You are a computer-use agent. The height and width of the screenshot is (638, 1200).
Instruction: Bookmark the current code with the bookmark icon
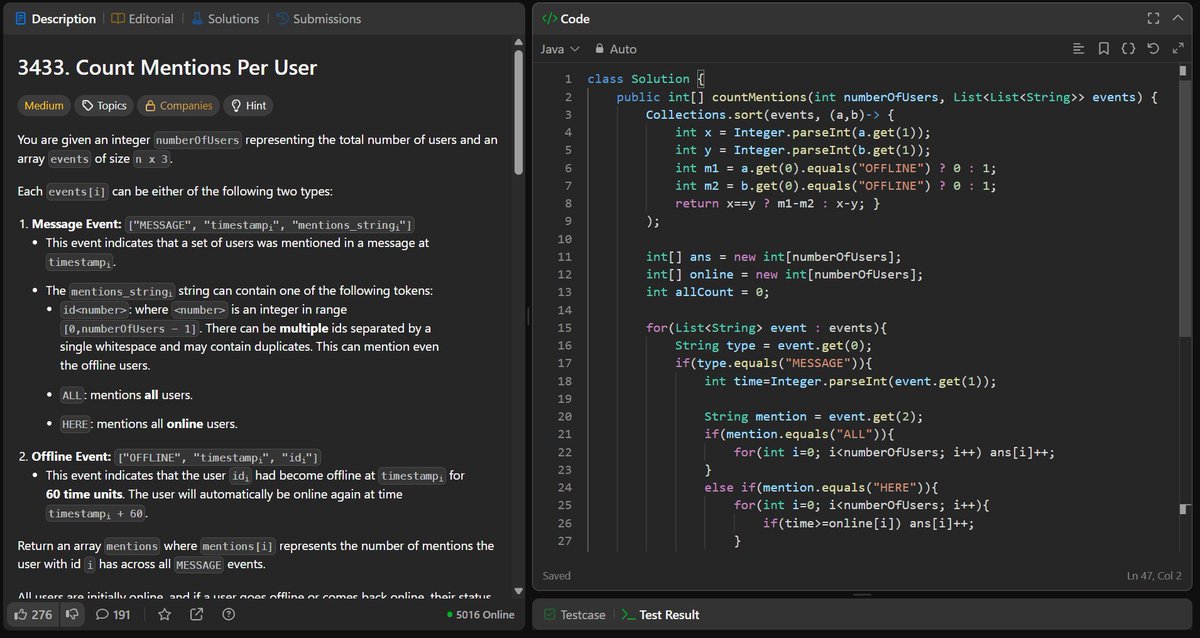[1102, 48]
